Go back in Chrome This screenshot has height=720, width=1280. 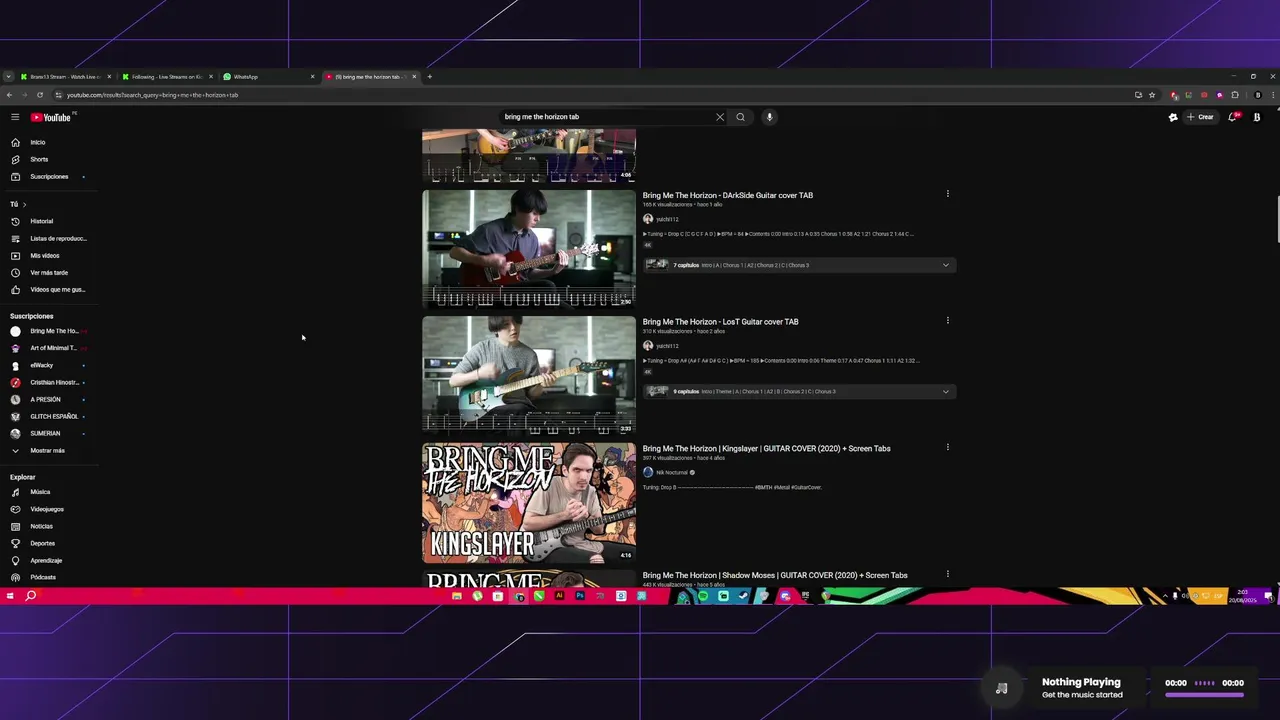(x=9, y=95)
